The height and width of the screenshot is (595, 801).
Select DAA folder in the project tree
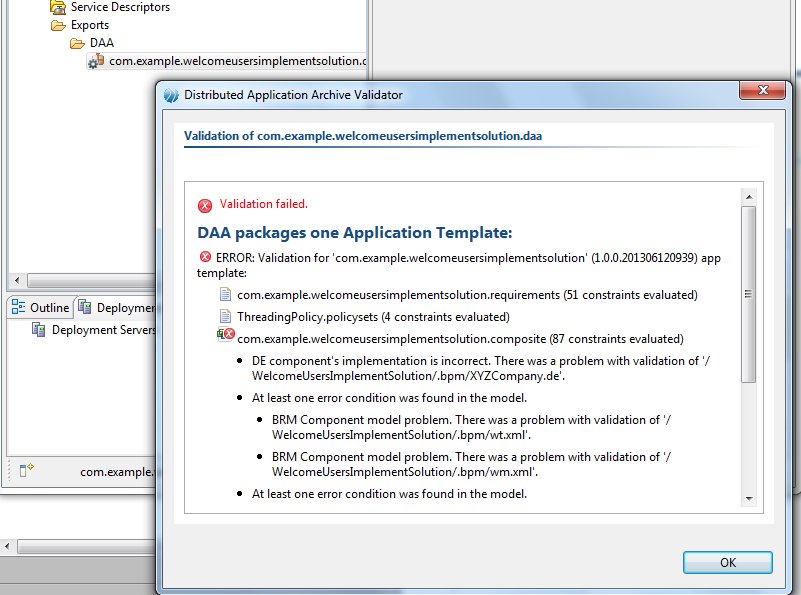tap(102, 43)
